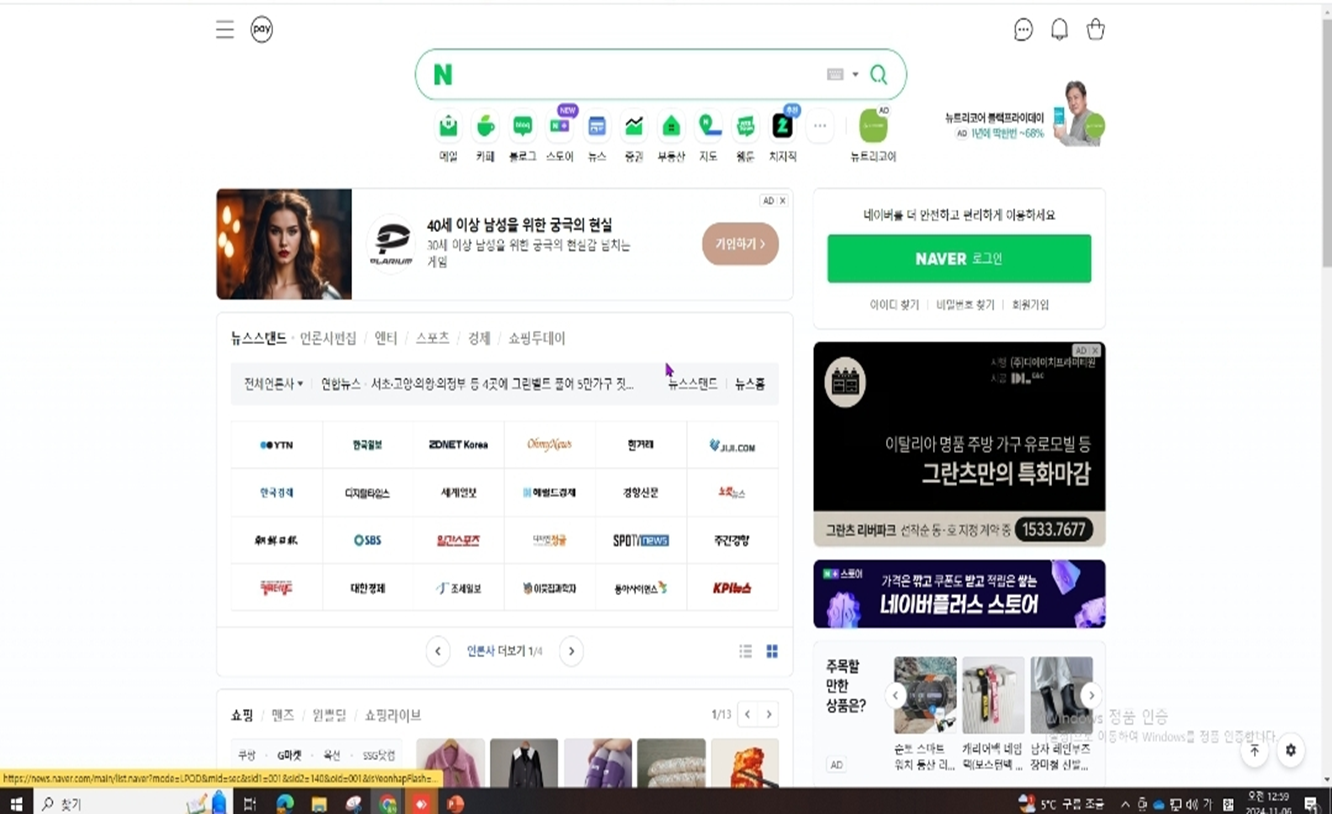Open the 네이버플러스 스토어 banner
This screenshot has height=814, width=1332.
point(959,594)
